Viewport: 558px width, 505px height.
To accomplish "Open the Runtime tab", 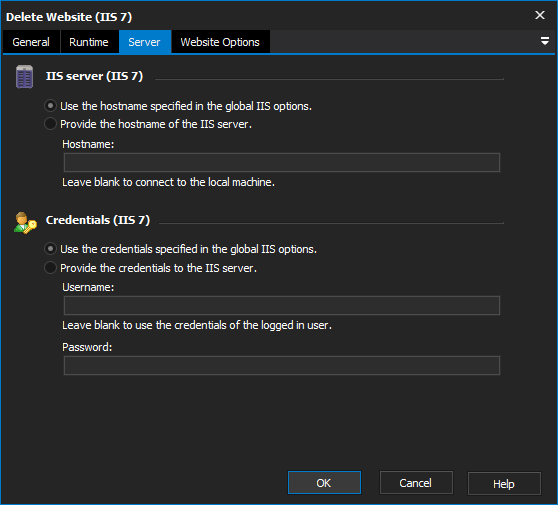I will pyautogui.click(x=89, y=42).
